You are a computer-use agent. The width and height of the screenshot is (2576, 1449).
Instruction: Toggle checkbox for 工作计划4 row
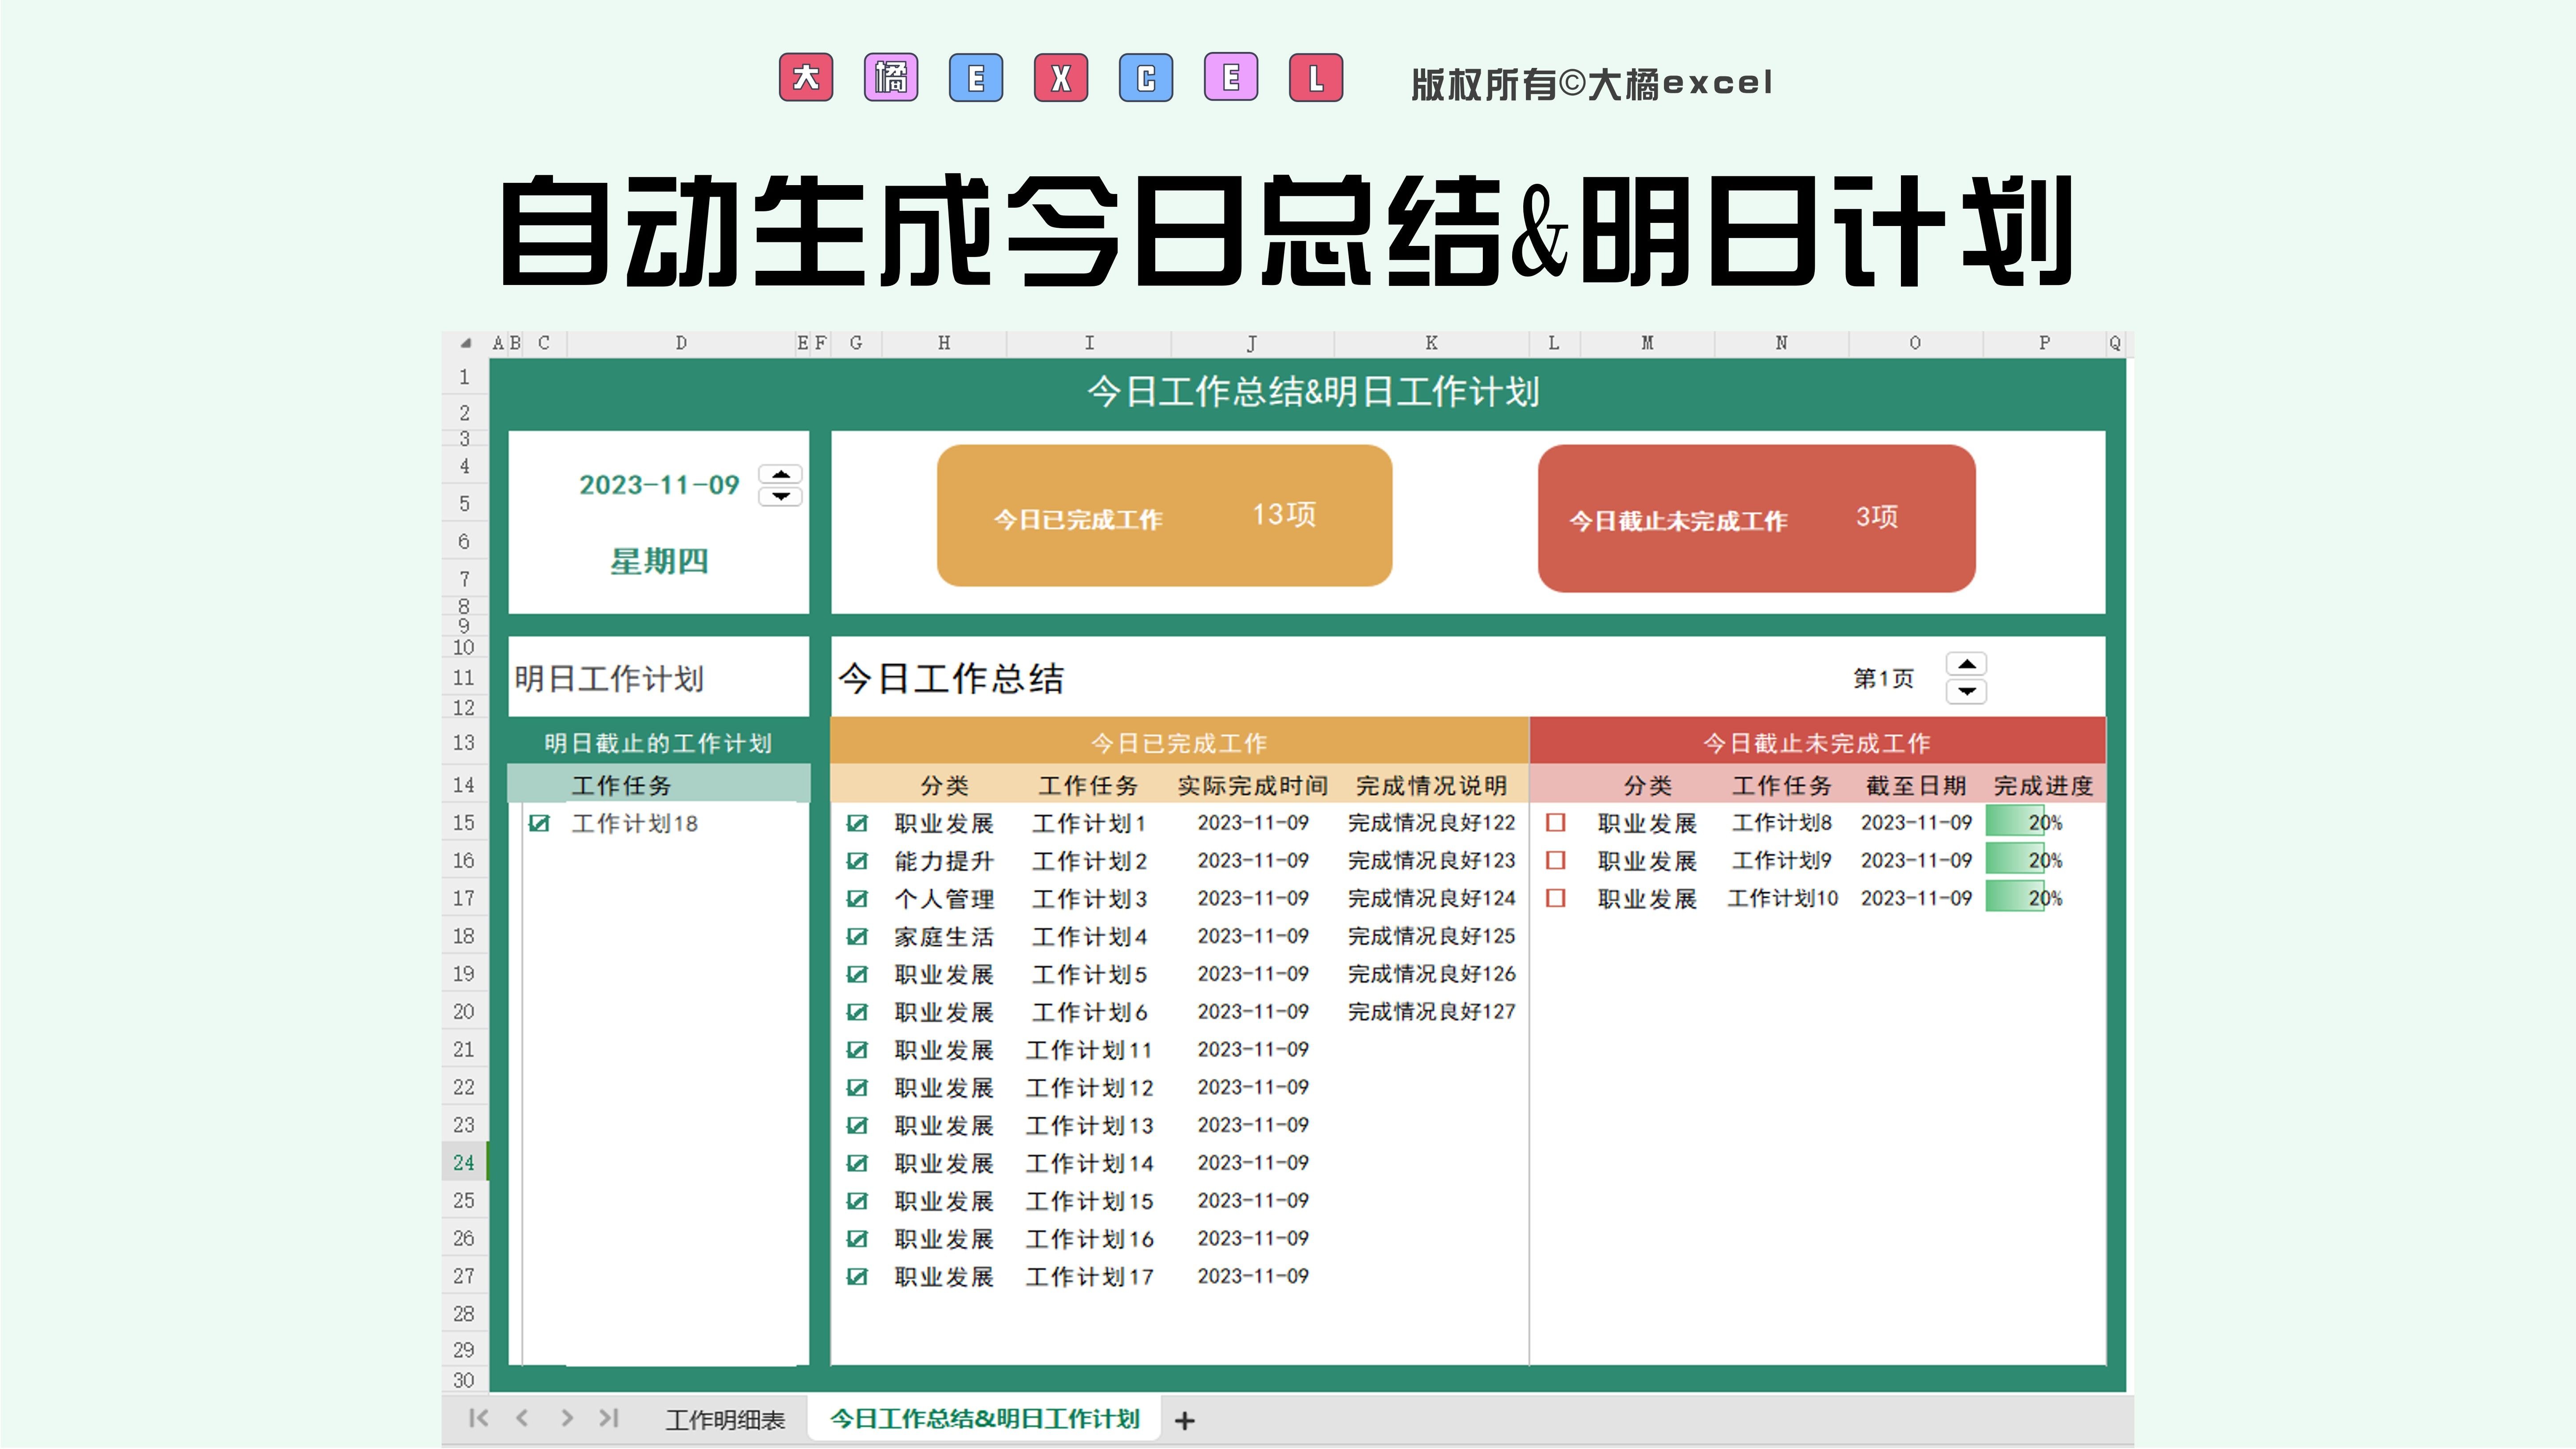point(857,937)
